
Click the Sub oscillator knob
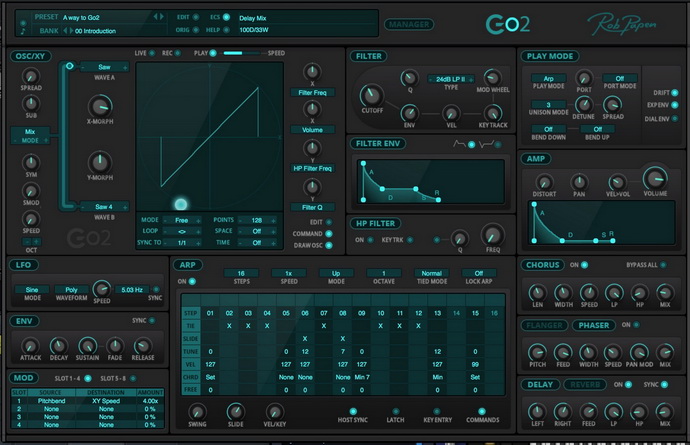tap(30, 103)
